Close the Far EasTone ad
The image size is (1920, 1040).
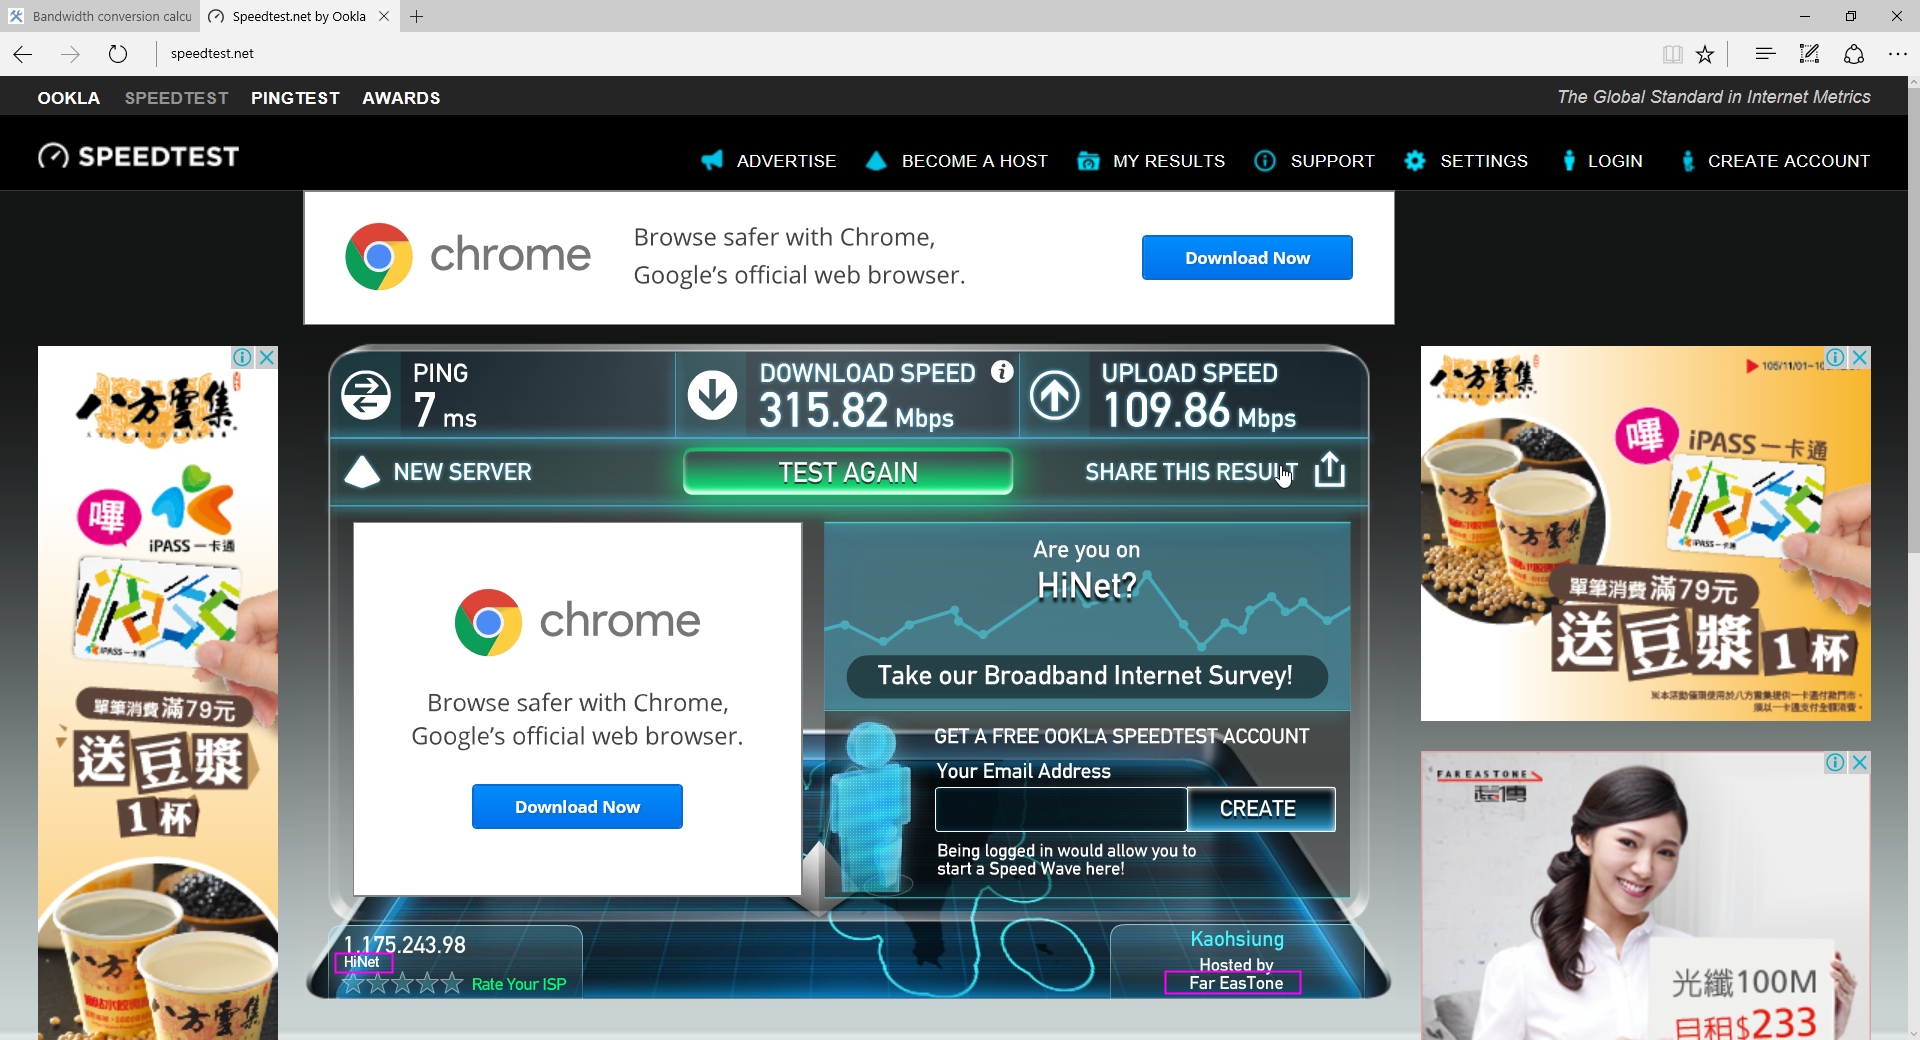pyautogui.click(x=1860, y=762)
